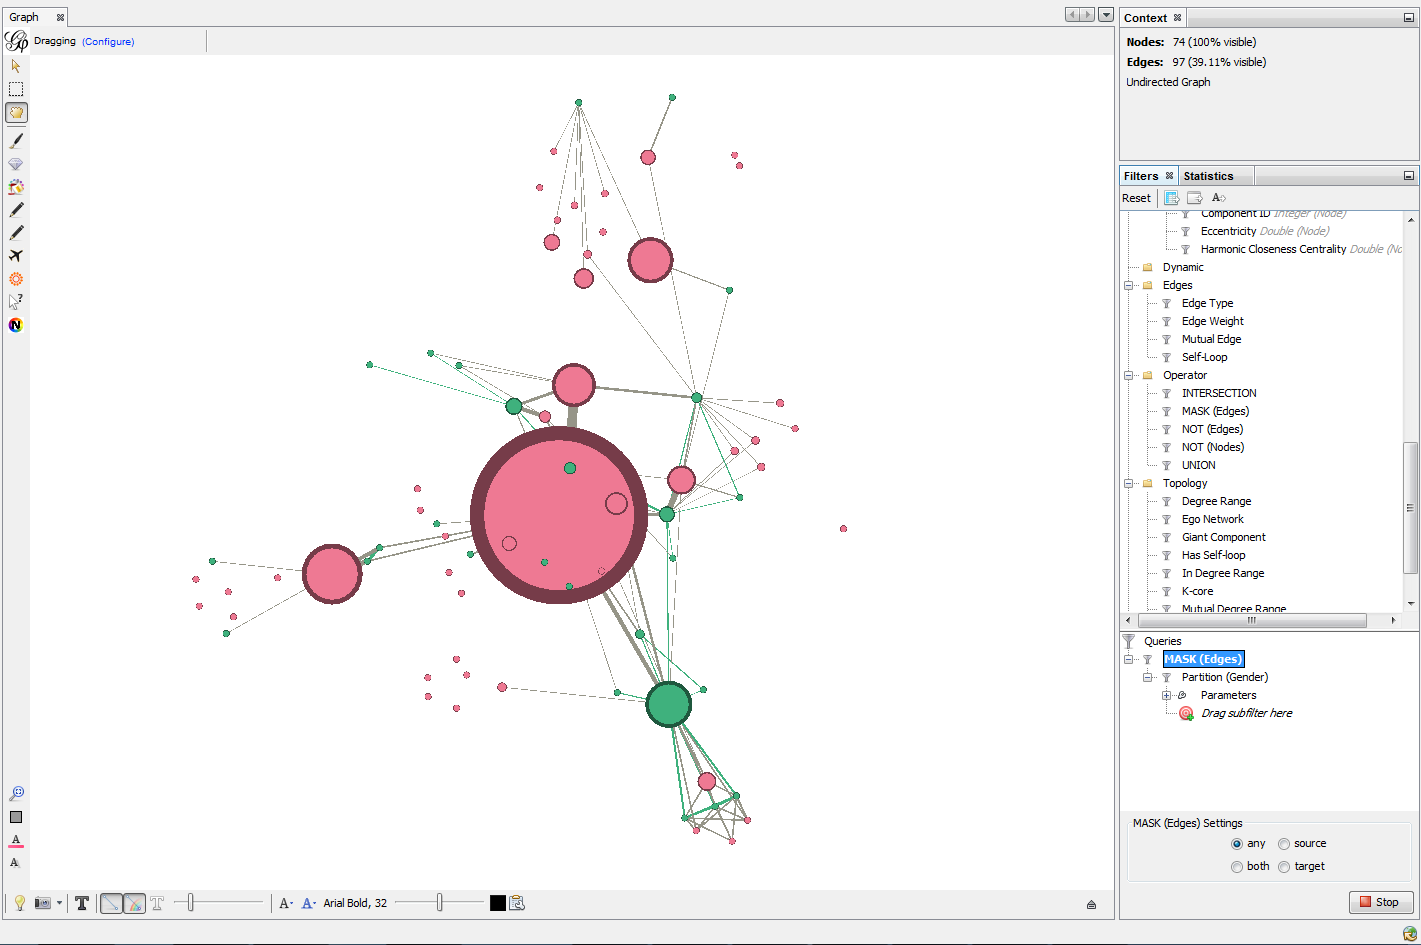Select the direct selection arrow tool

pos(16,66)
